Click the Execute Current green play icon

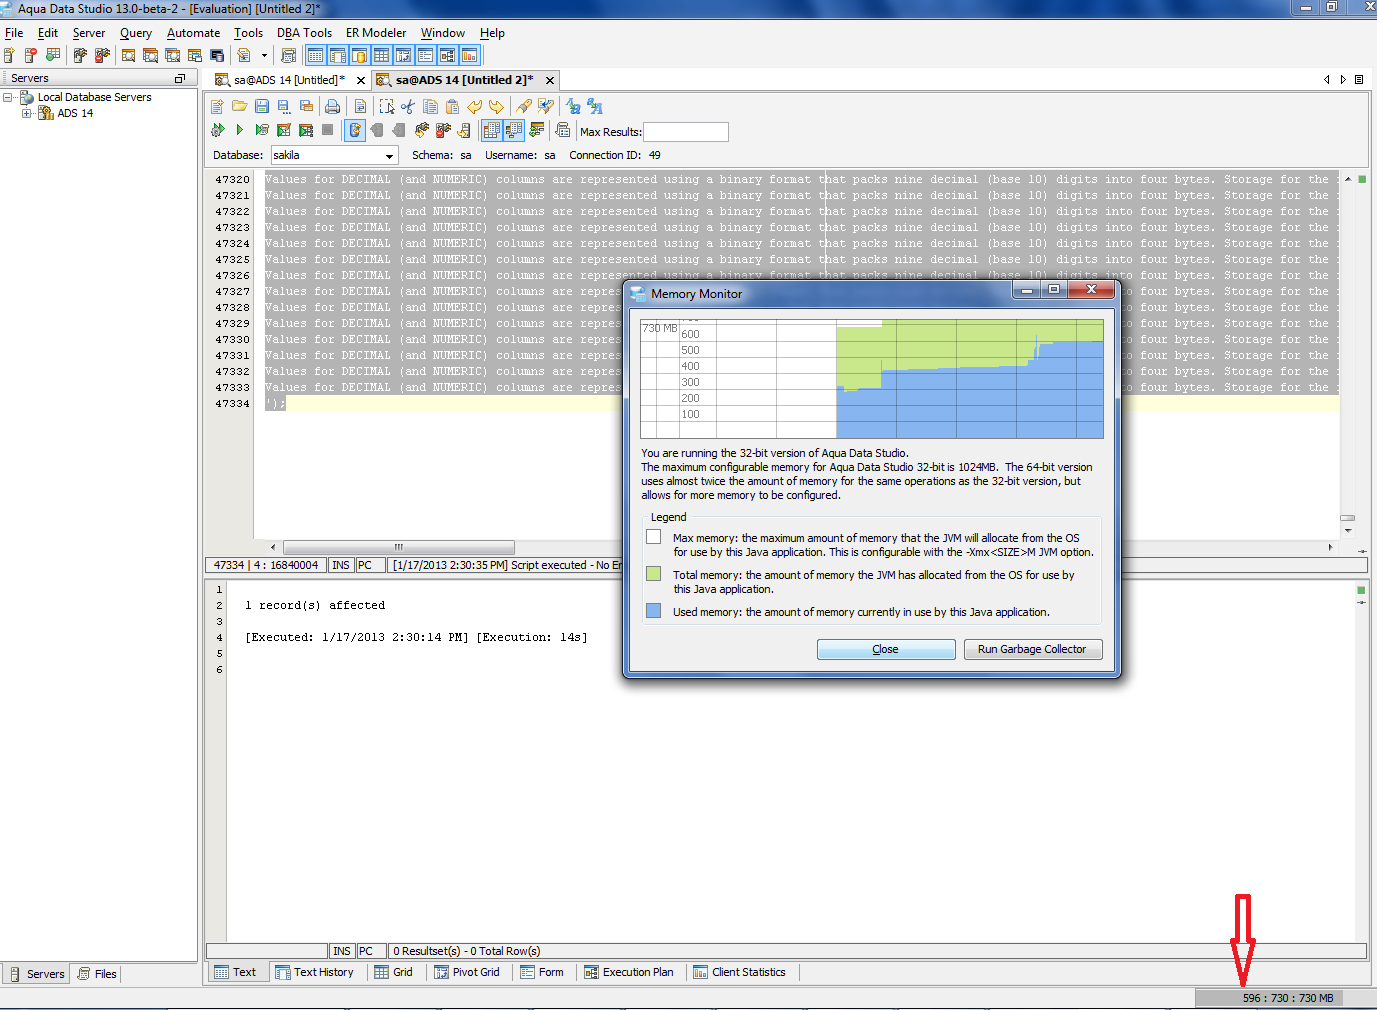[240, 130]
